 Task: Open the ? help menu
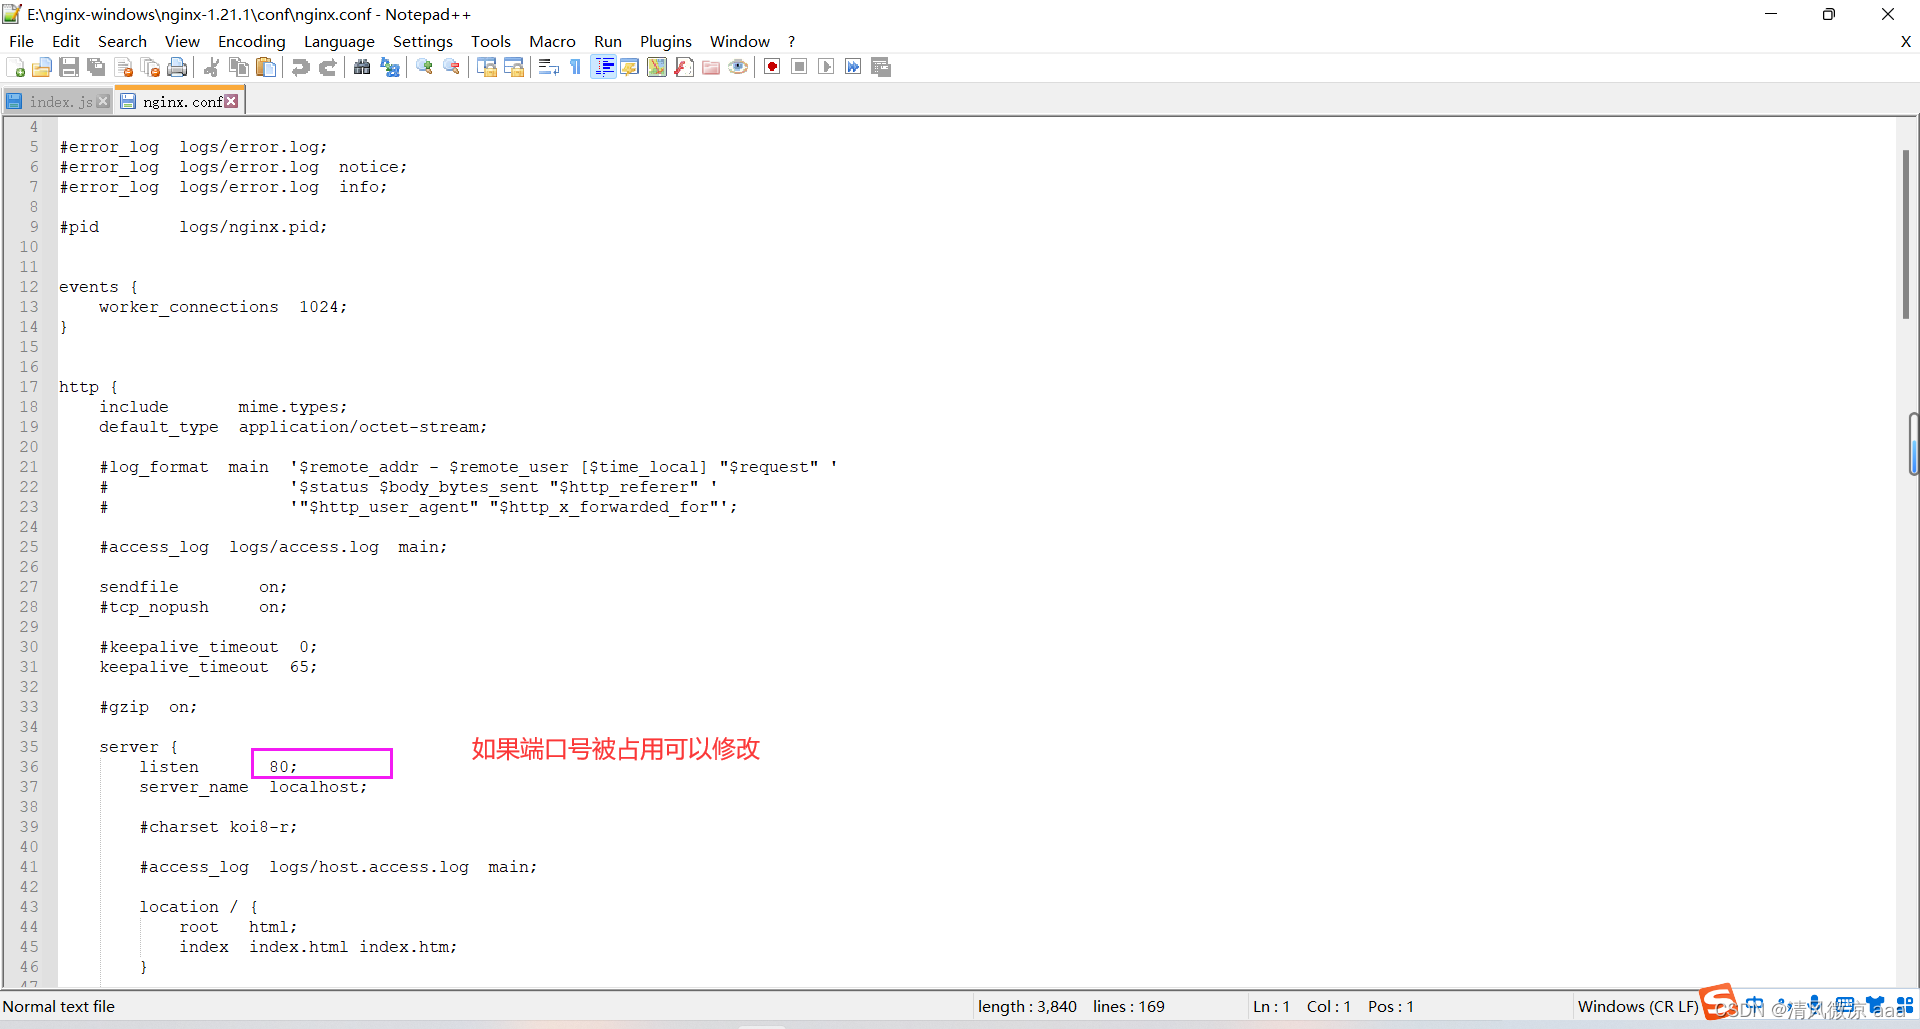791,41
